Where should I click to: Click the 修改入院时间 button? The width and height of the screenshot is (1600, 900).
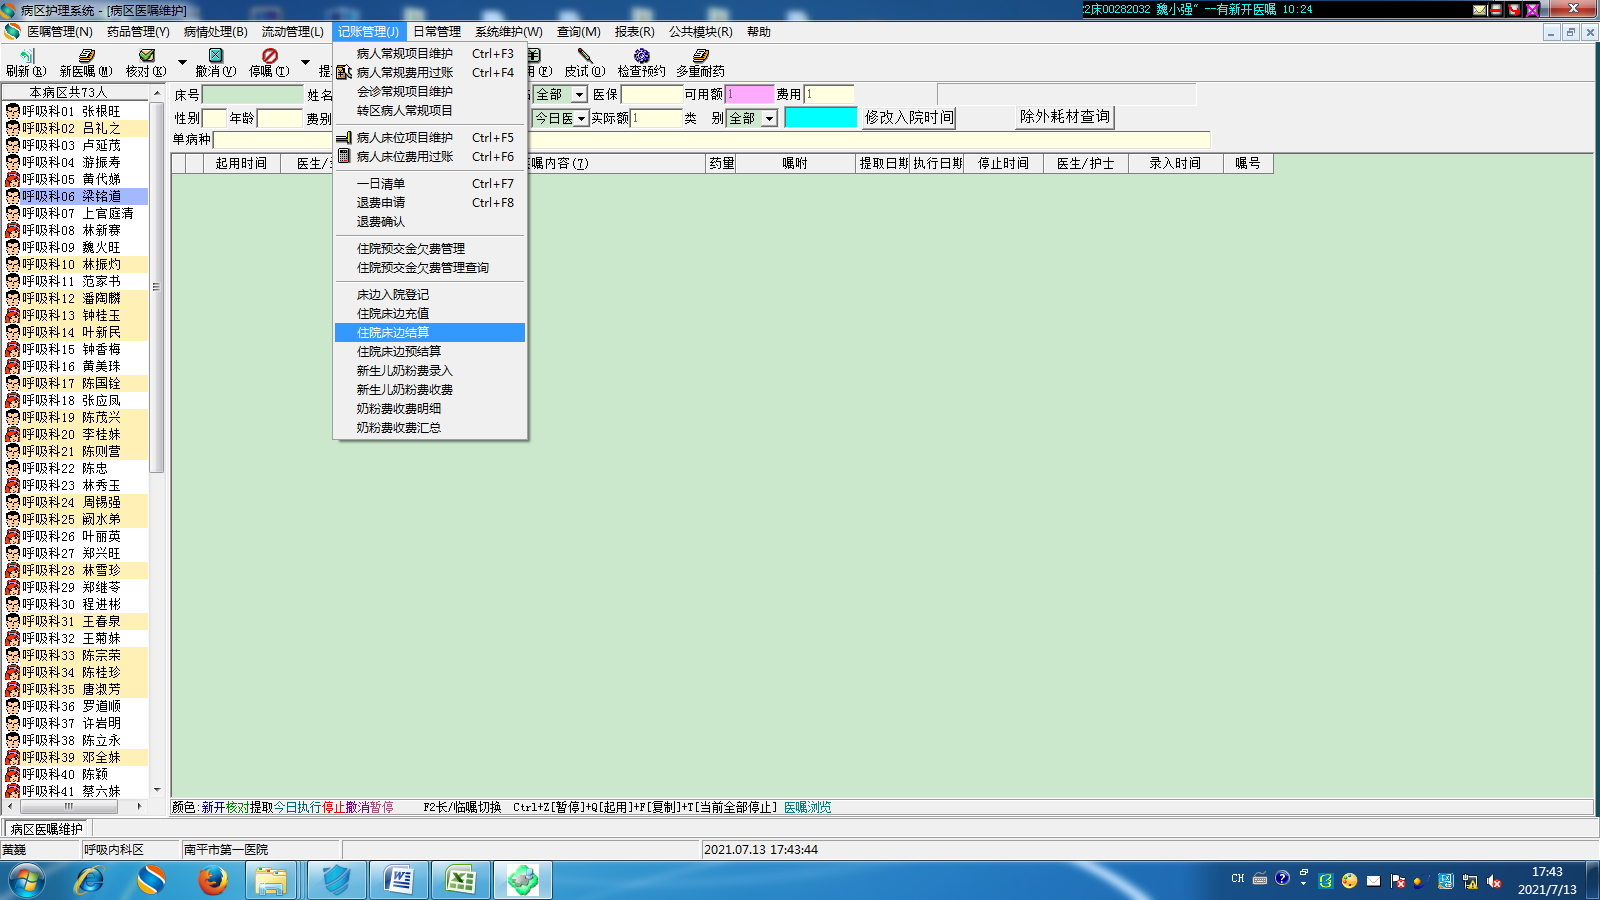909,118
